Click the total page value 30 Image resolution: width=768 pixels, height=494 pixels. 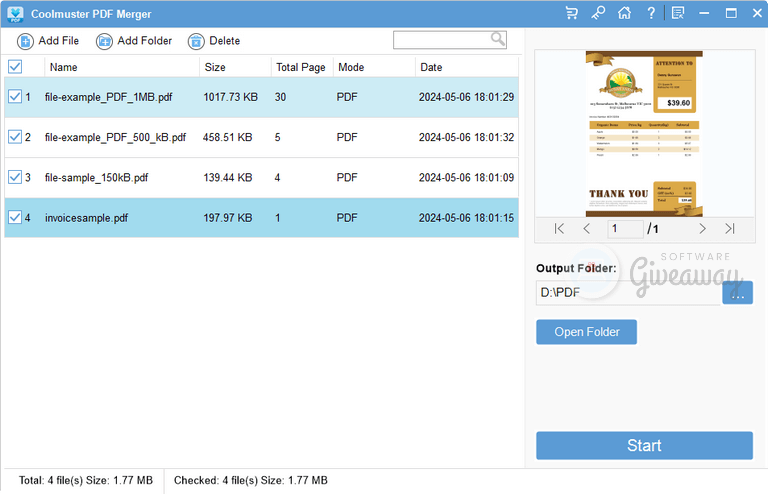click(280, 97)
